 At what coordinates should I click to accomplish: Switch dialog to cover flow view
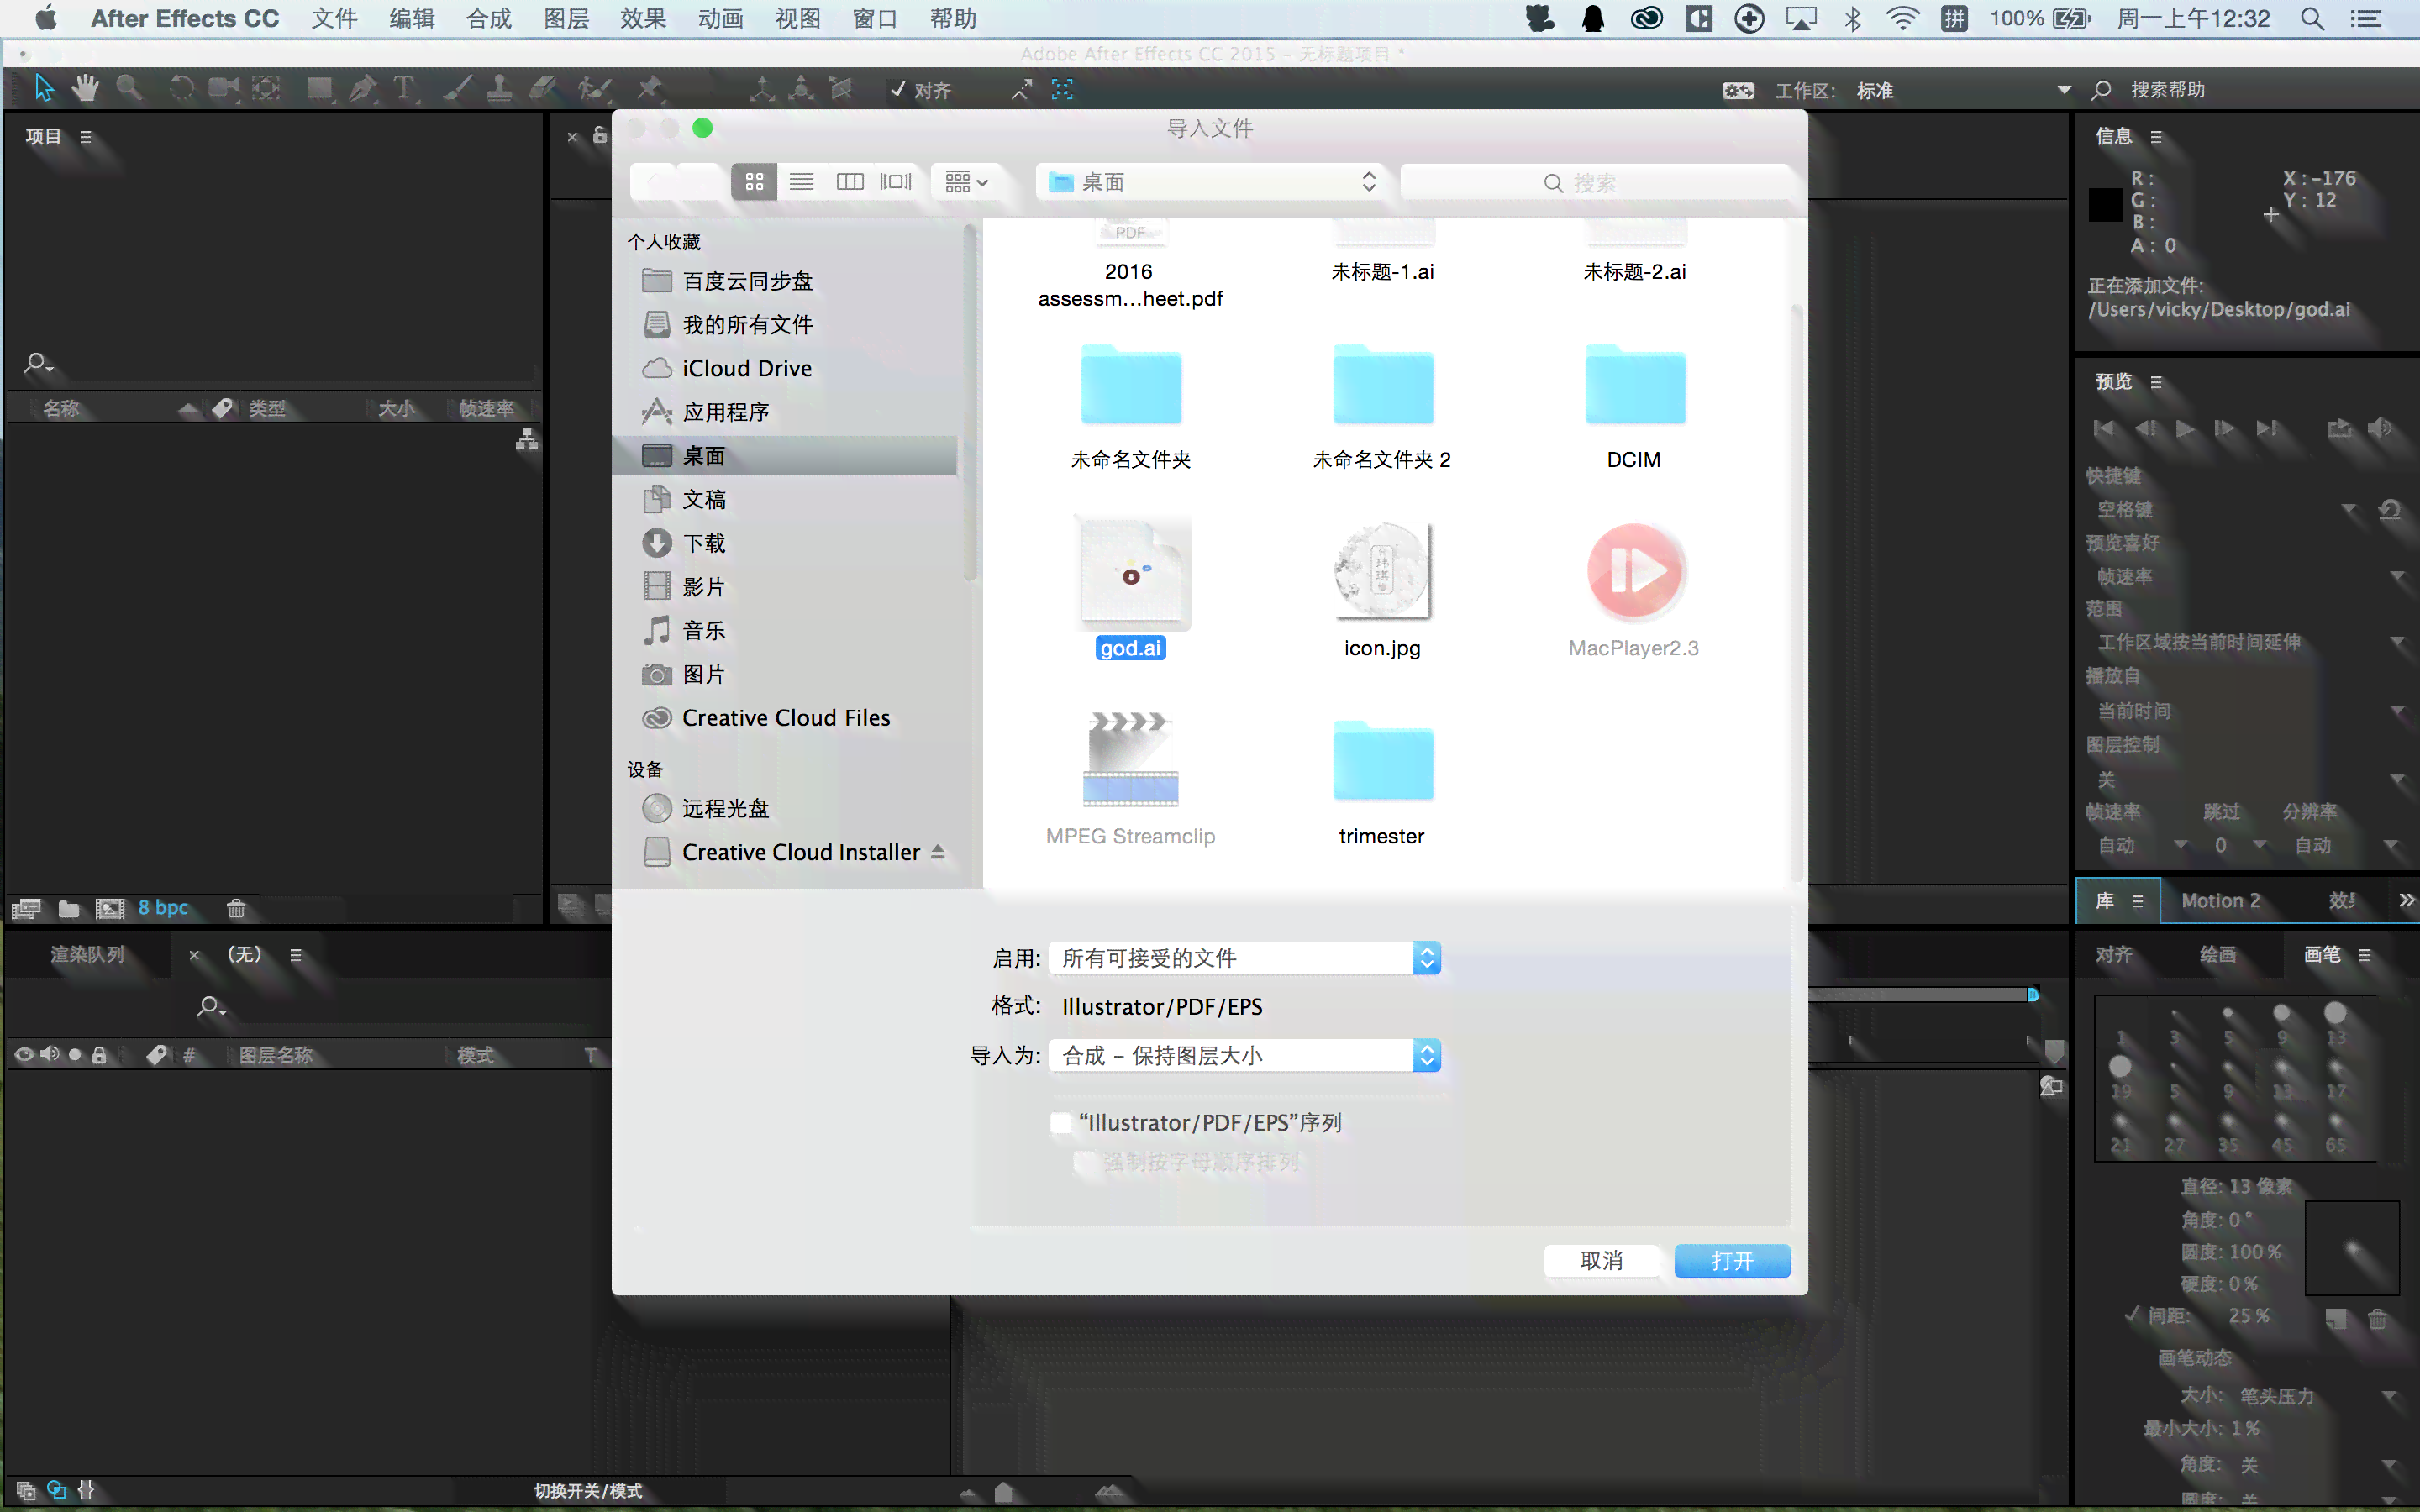[x=896, y=182]
